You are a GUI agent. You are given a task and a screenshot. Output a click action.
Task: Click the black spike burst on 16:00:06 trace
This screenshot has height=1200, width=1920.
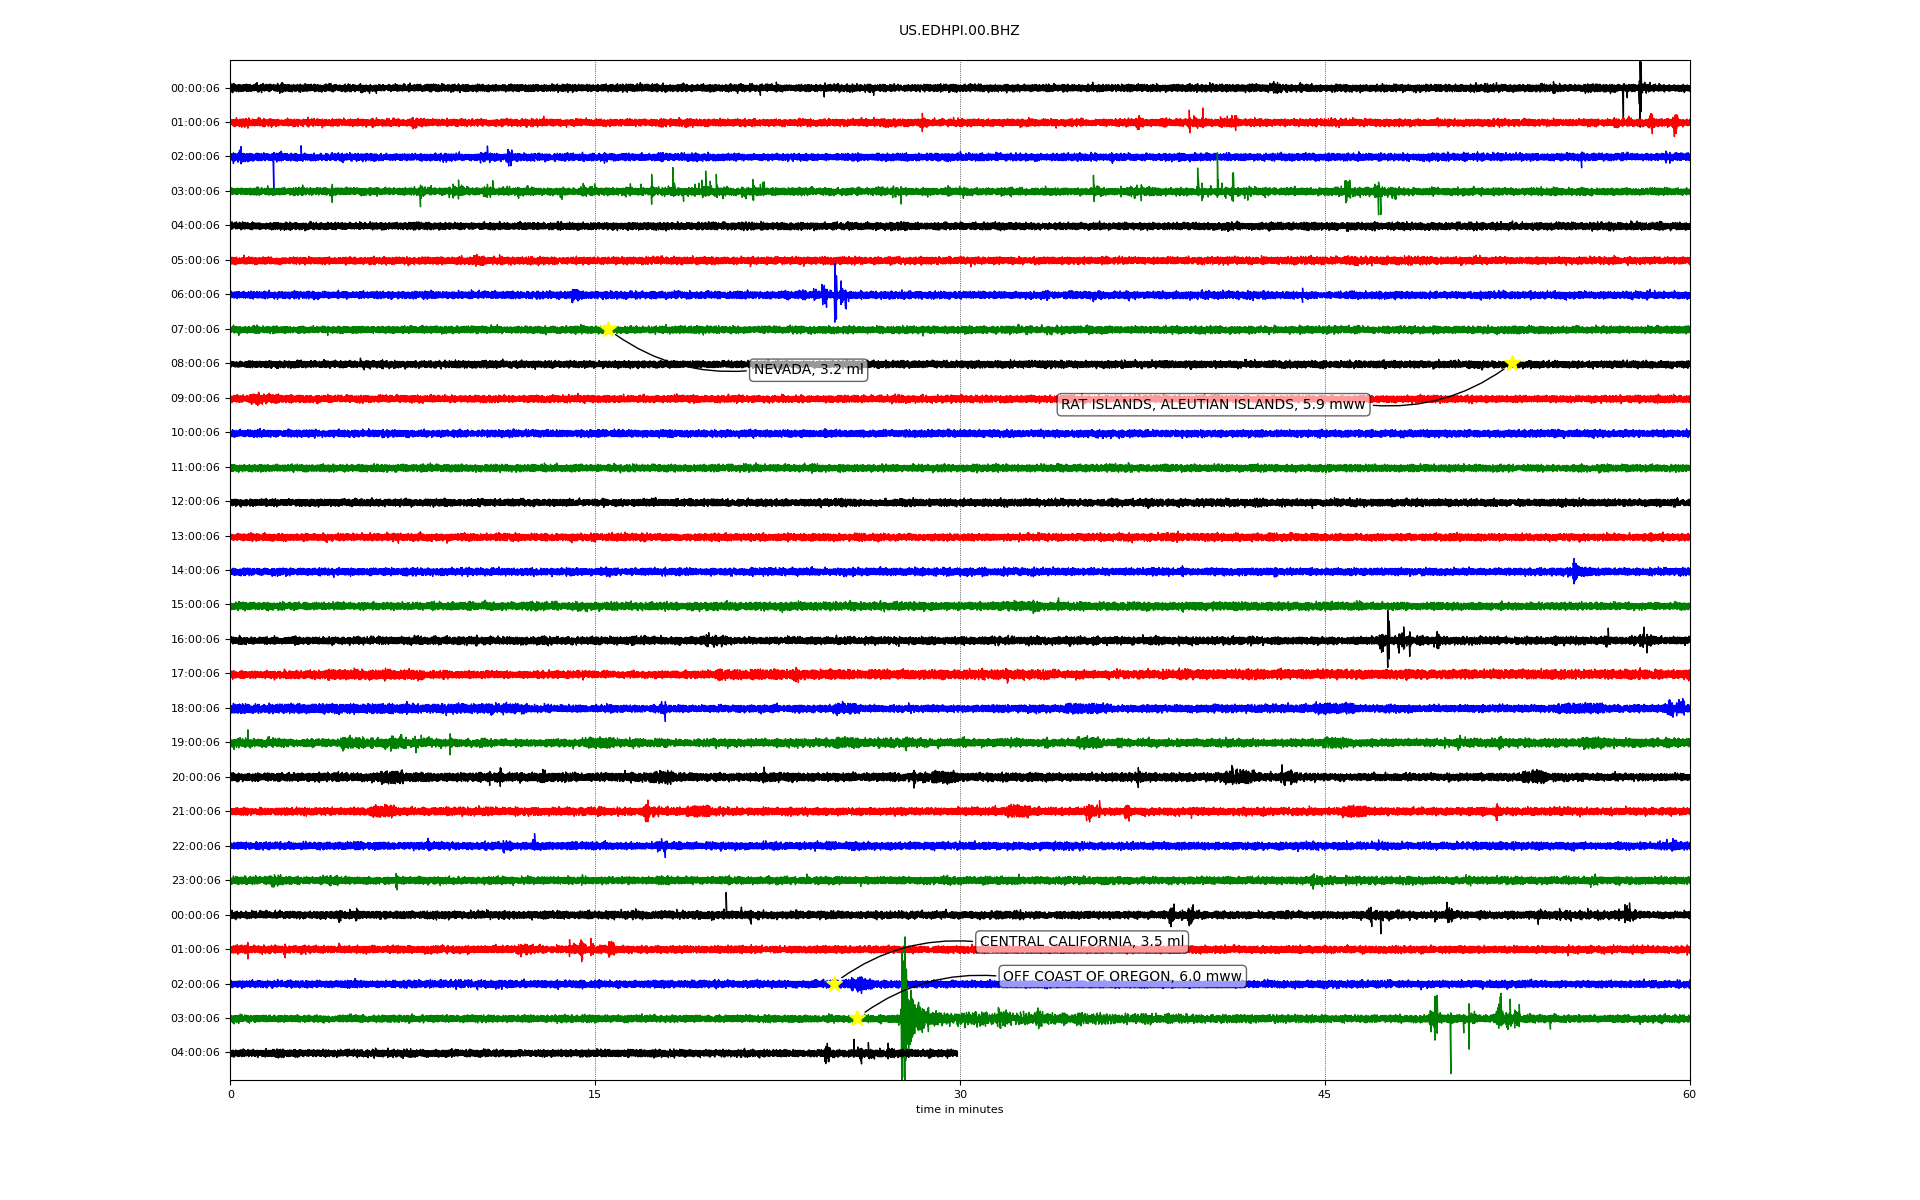(x=1388, y=638)
